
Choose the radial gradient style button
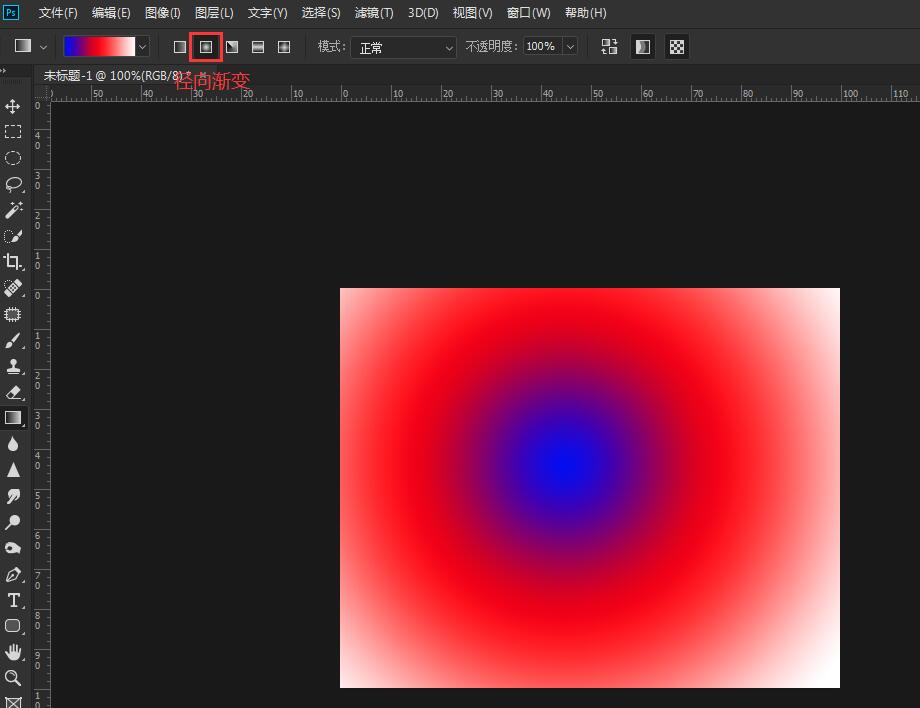[x=206, y=47]
